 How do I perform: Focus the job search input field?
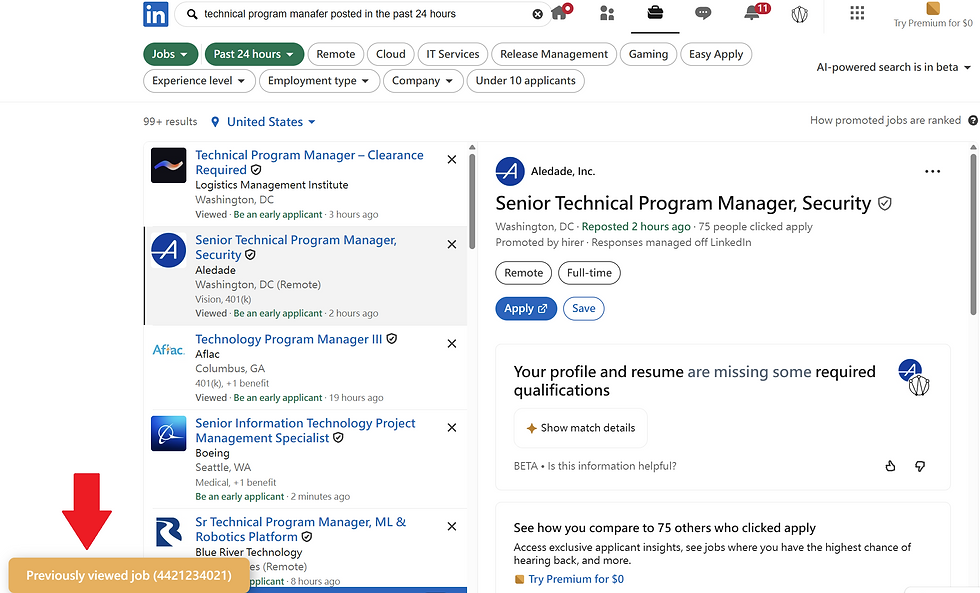(x=362, y=14)
